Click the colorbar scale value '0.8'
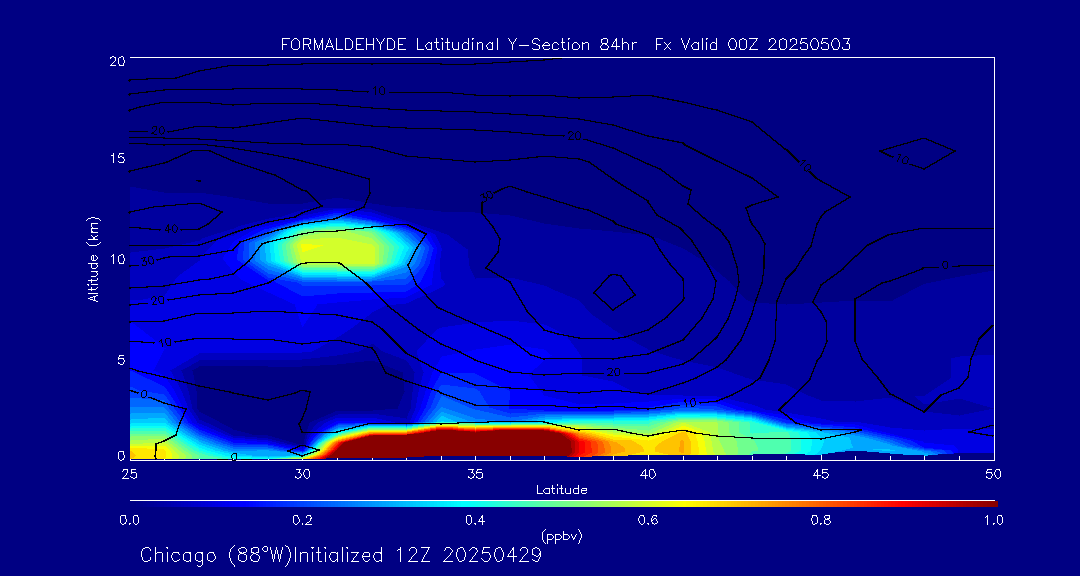Screen dimensions: 1080x576 click(821, 520)
